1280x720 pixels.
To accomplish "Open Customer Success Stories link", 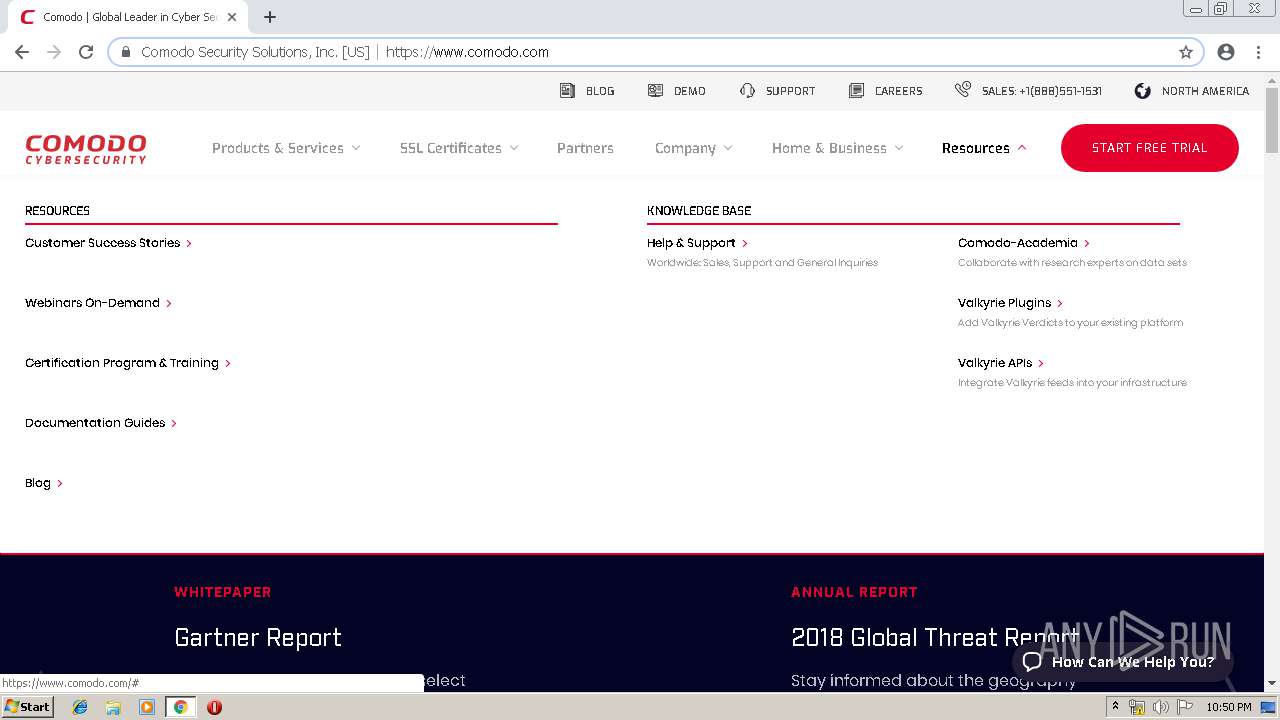I will click(x=108, y=243).
